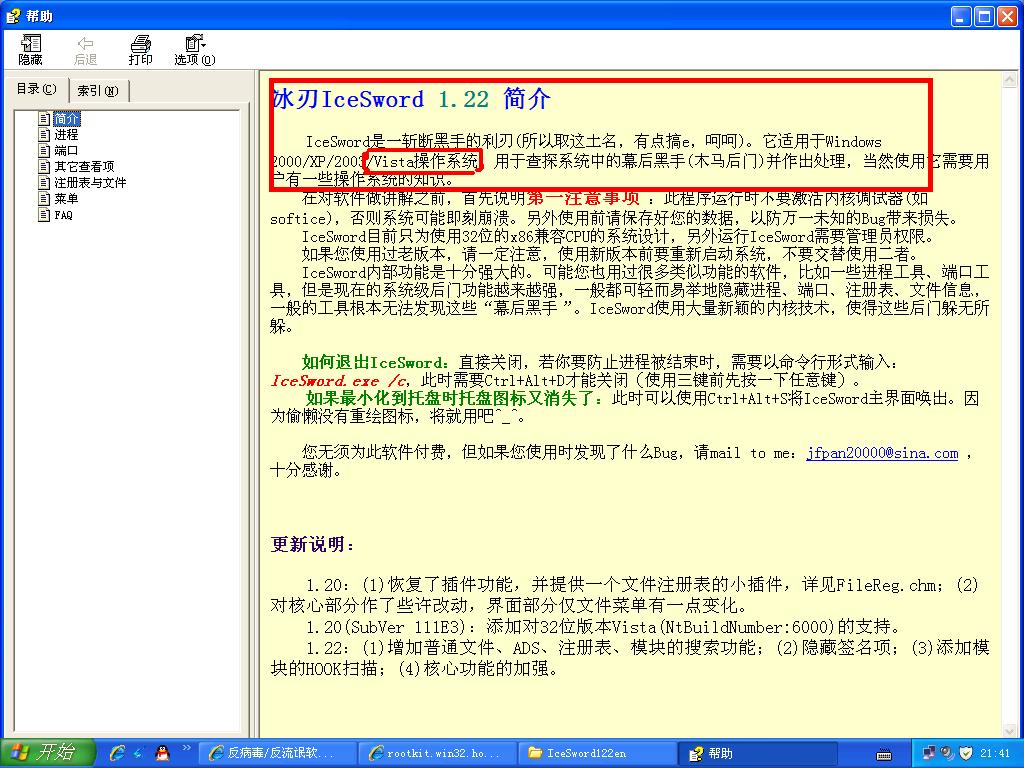Expand the quick launch chevron

pos(186,747)
